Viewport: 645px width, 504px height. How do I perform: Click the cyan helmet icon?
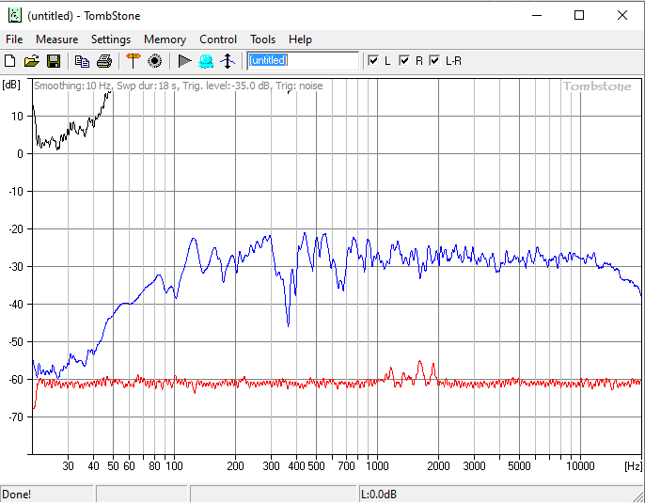point(206,61)
